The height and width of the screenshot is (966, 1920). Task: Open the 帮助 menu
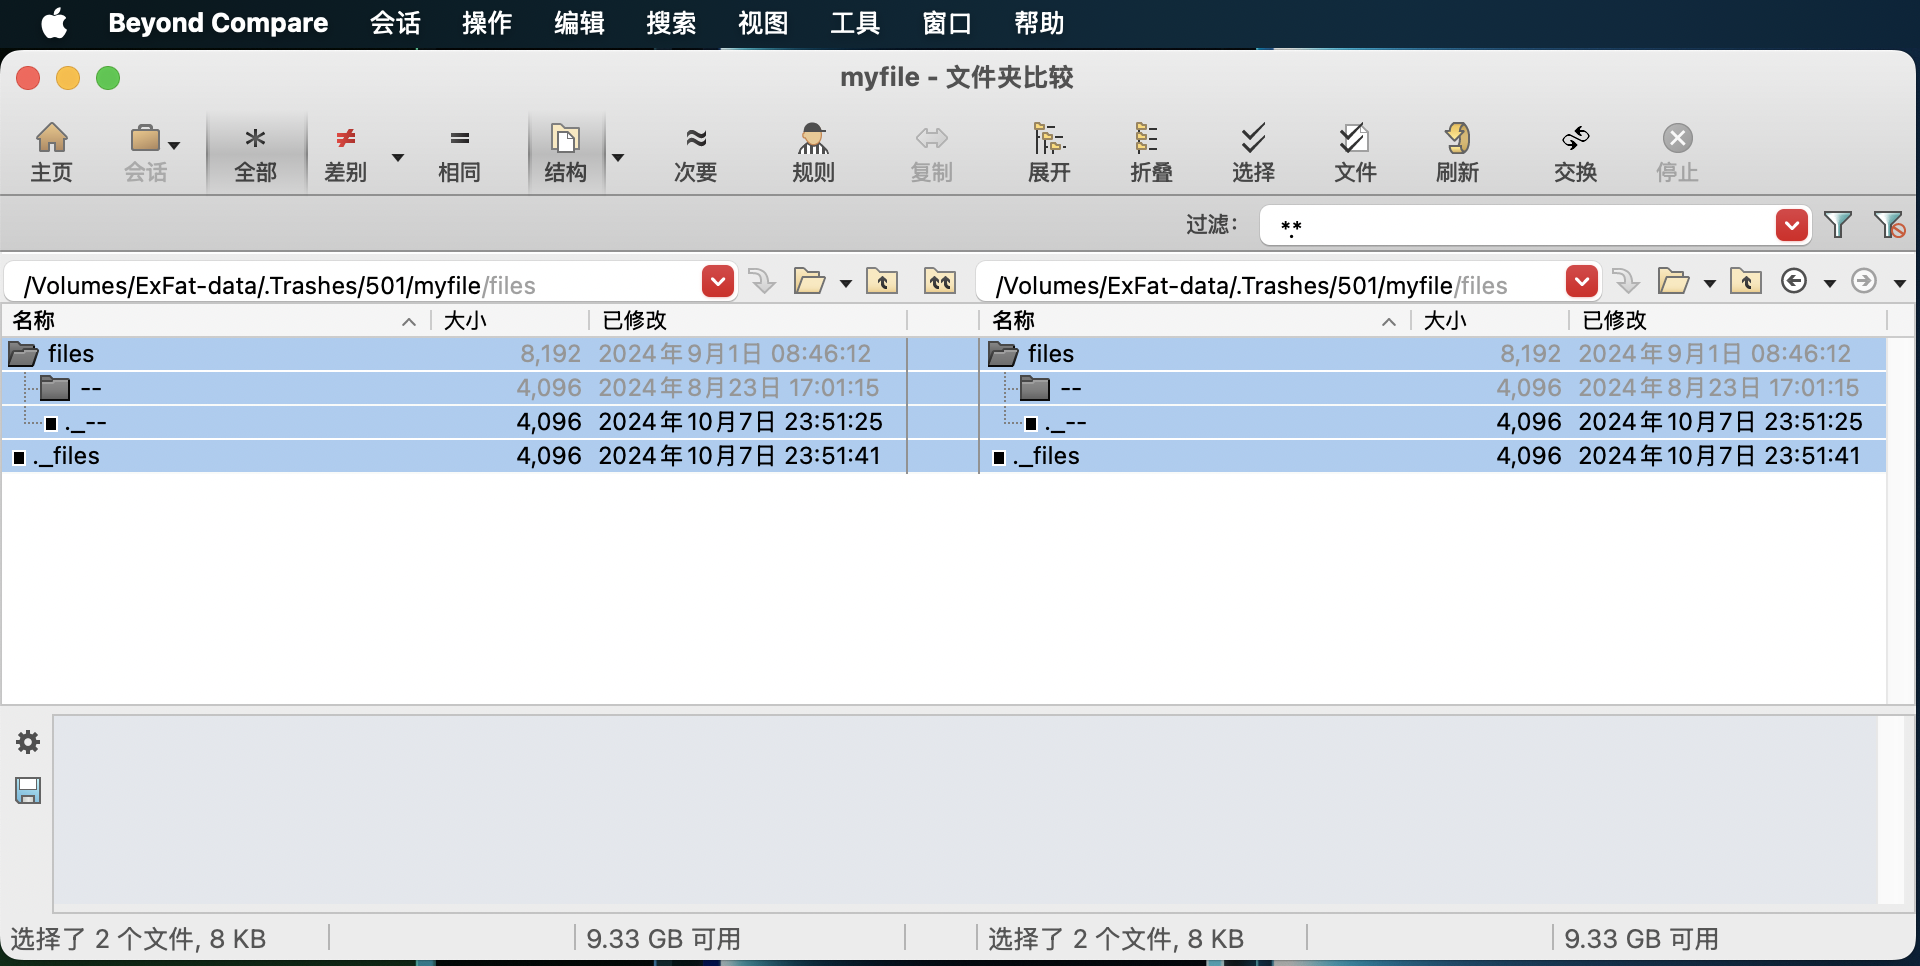pos(1039,23)
